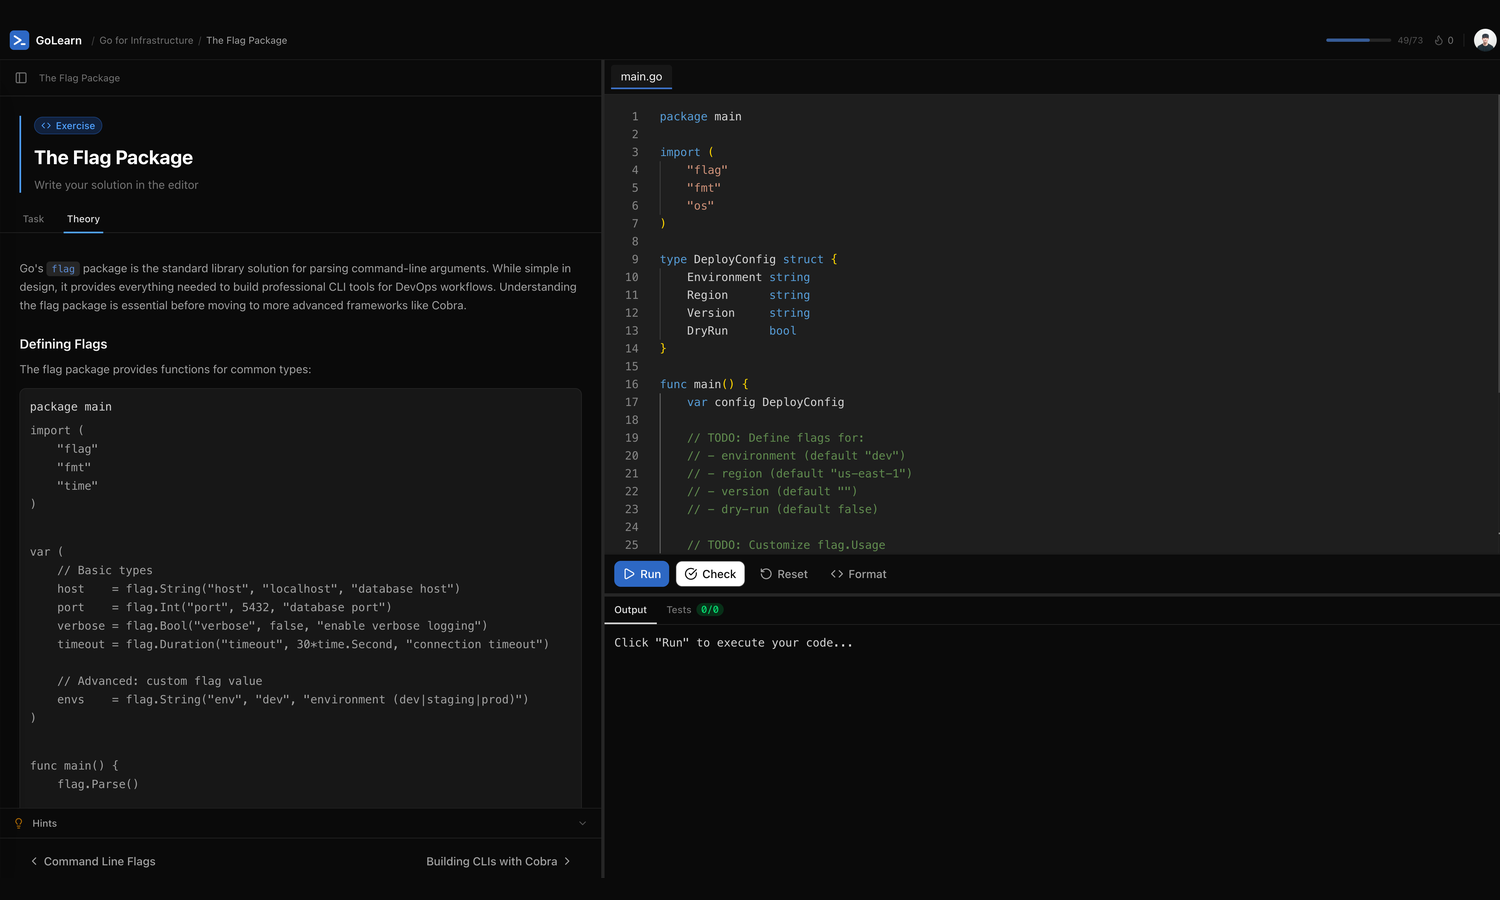Select the Output tab
The width and height of the screenshot is (1500, 900).
[630, 610]
